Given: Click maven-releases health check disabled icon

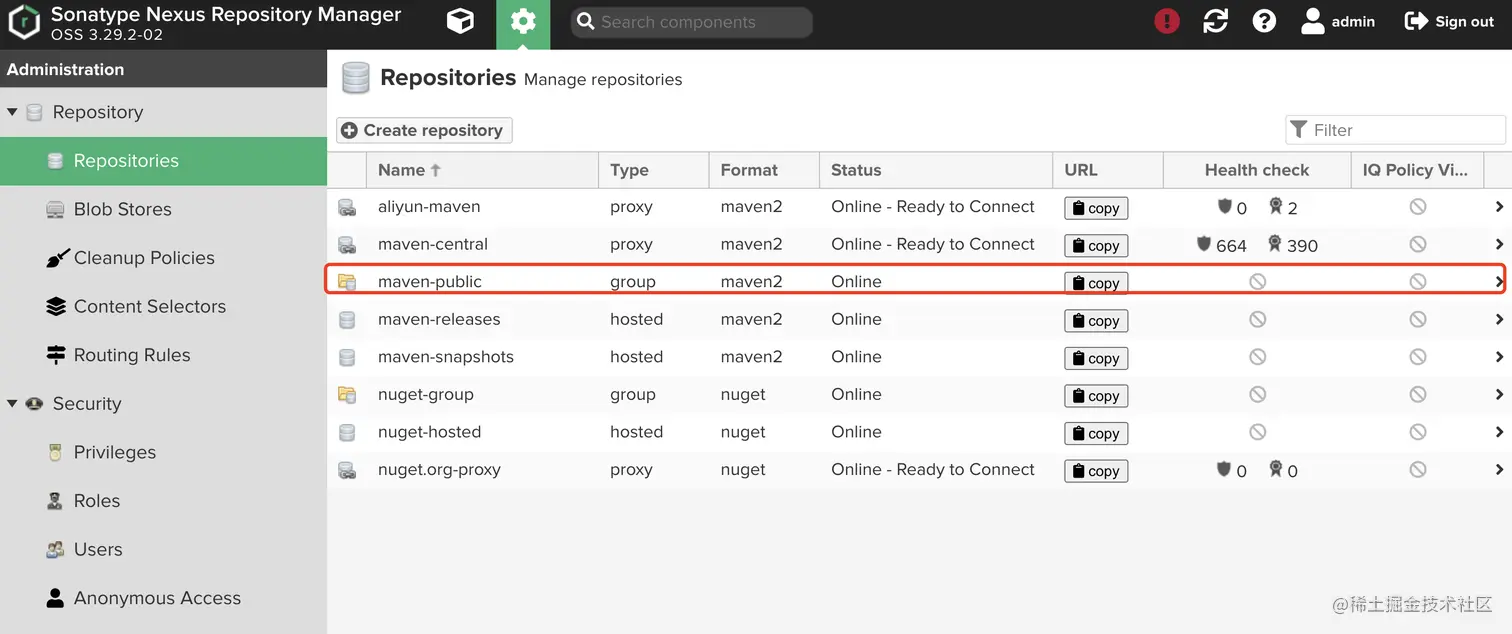Looking at the screenshot, I should (x=1257, y=320).
